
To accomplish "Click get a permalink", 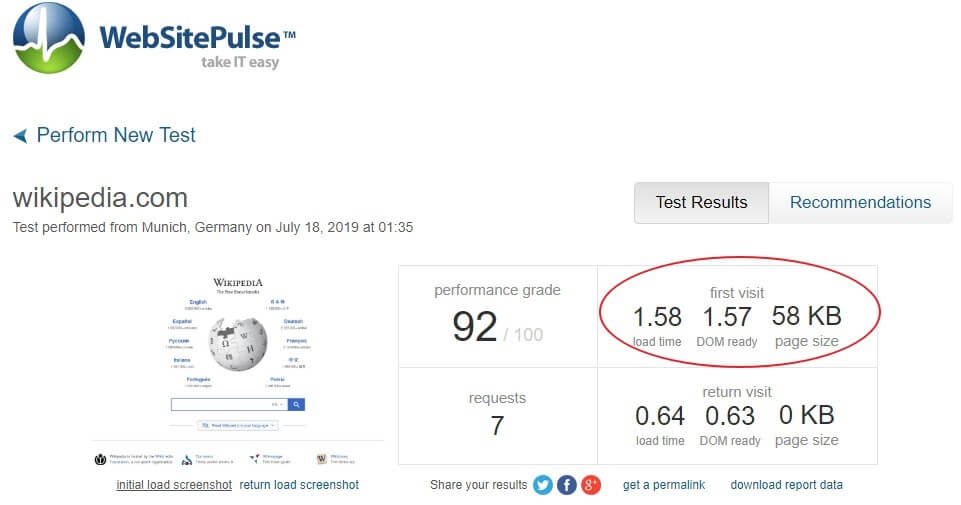I will (664, 485).
